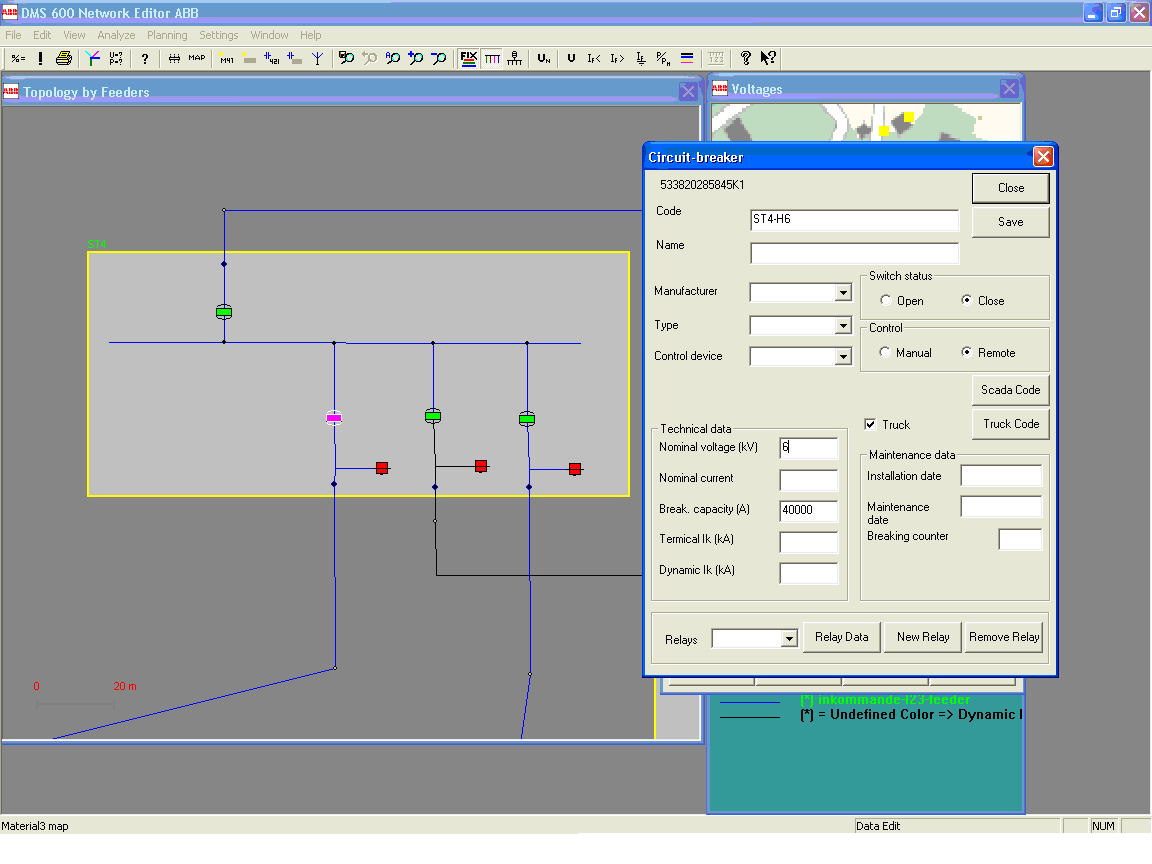Click the Un nominal voltage icon

(x=544, y=58)
